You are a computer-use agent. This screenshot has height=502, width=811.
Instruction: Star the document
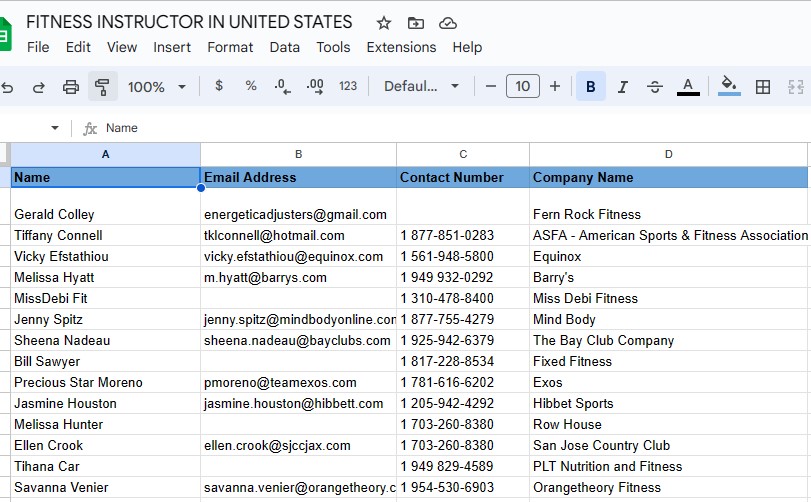click(384, 23)
